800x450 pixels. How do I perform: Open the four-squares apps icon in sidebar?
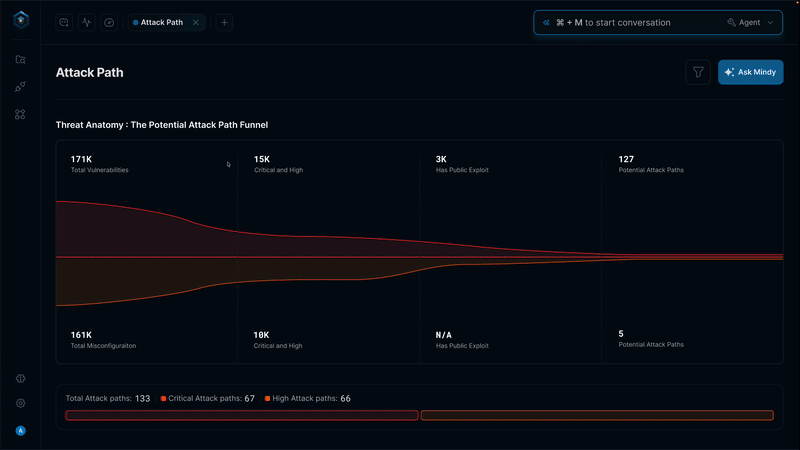20,115
